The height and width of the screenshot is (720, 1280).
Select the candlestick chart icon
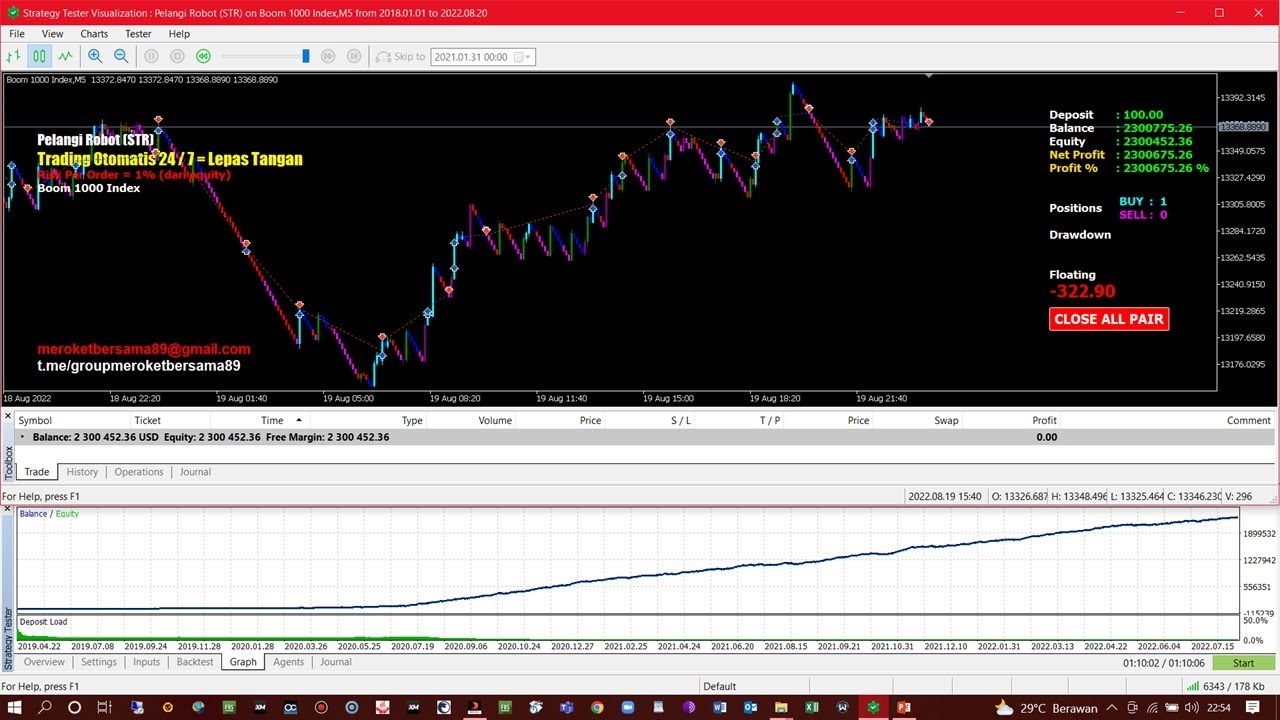(39, 57)
